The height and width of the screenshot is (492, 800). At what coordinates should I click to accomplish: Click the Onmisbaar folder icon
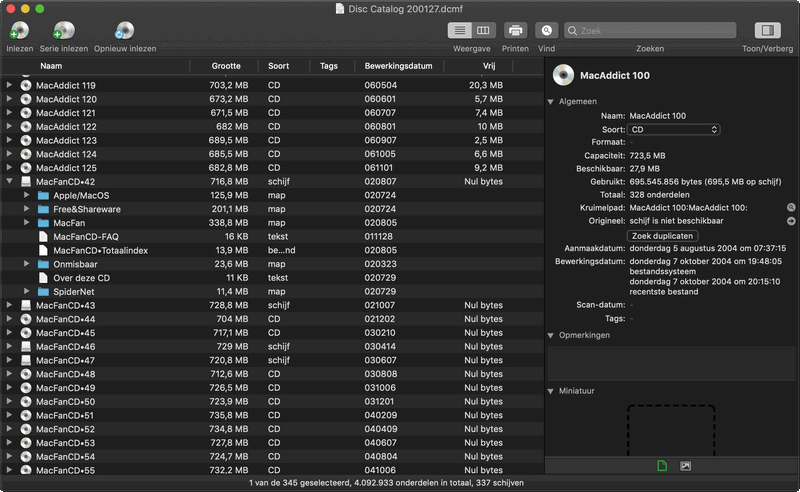pyautogui.click(x=43, y=264)
